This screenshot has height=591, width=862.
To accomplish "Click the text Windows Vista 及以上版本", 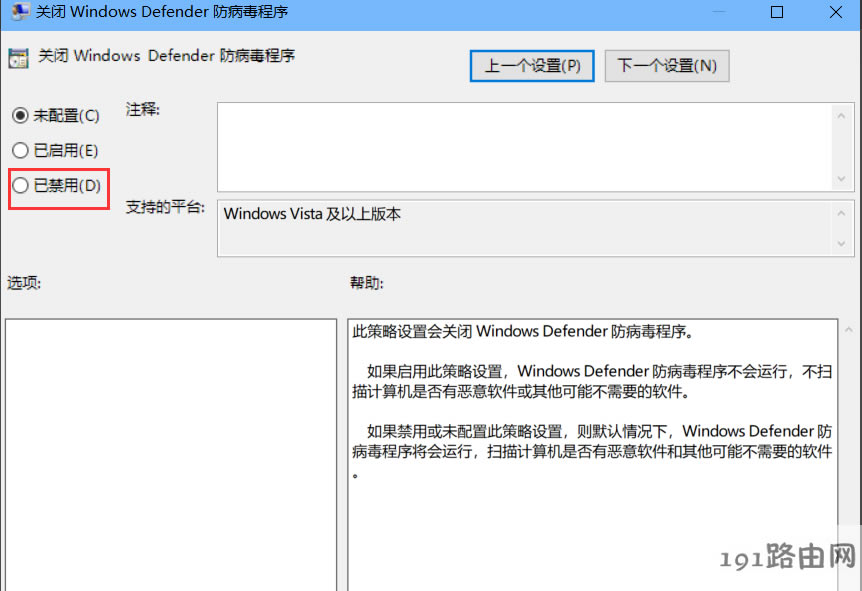I will point(312,214).
